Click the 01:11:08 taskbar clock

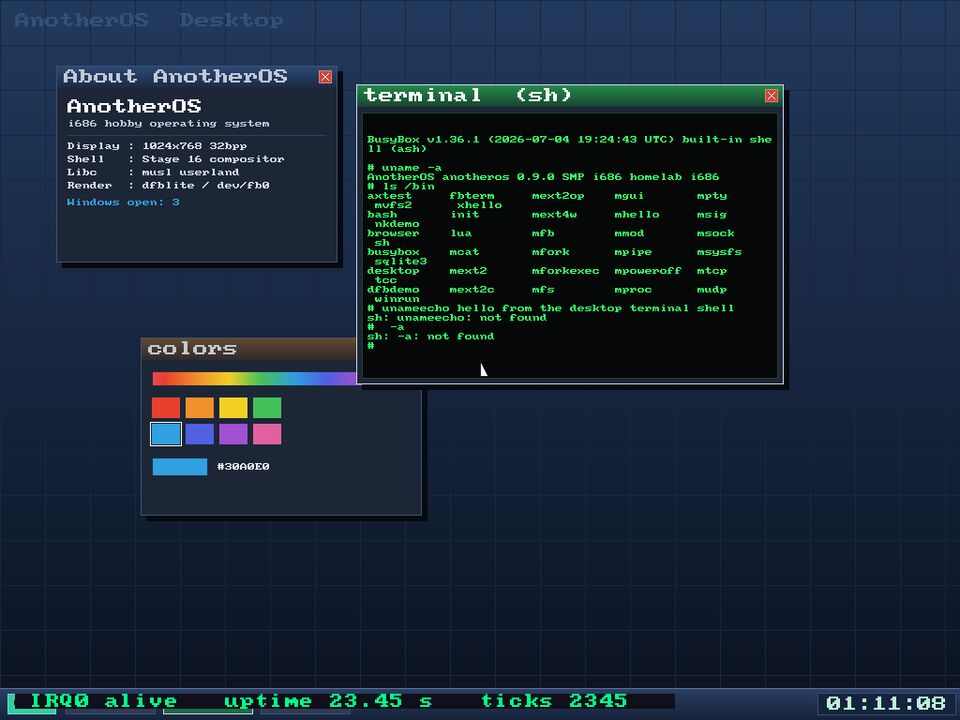click(x=886, y=703)
